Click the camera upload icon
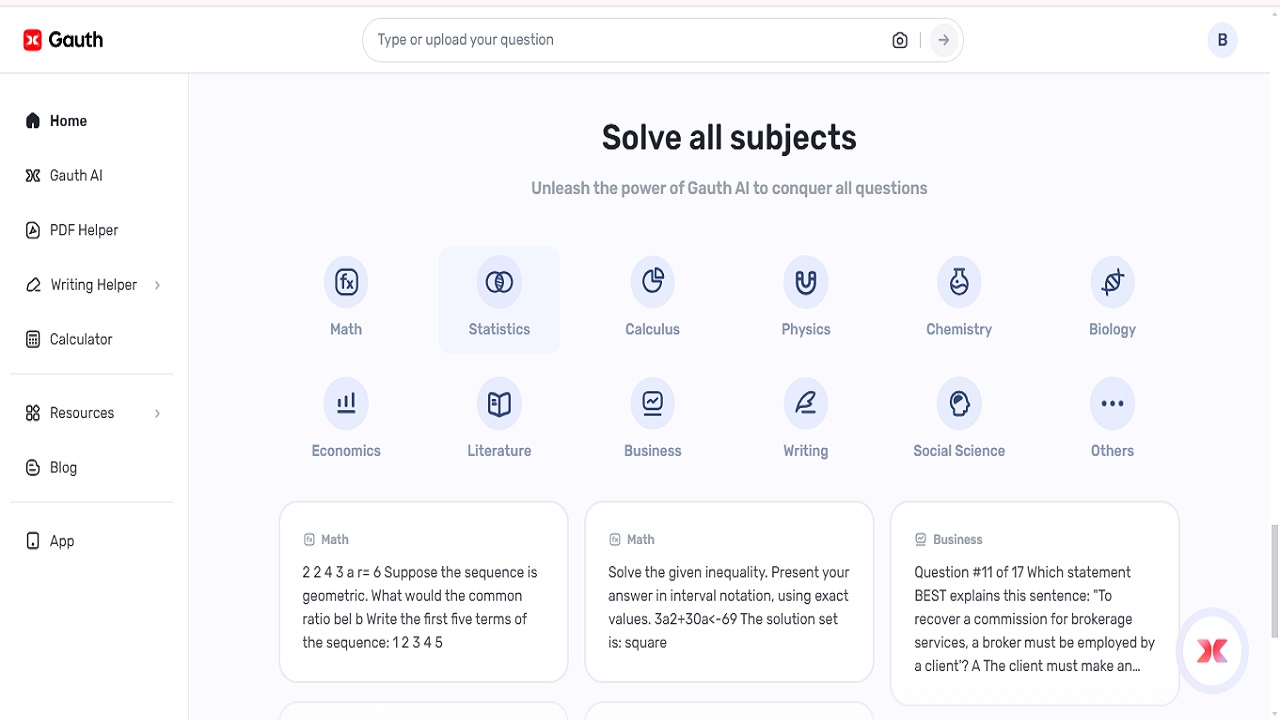The image size is (1280, 720). [900, 40]
